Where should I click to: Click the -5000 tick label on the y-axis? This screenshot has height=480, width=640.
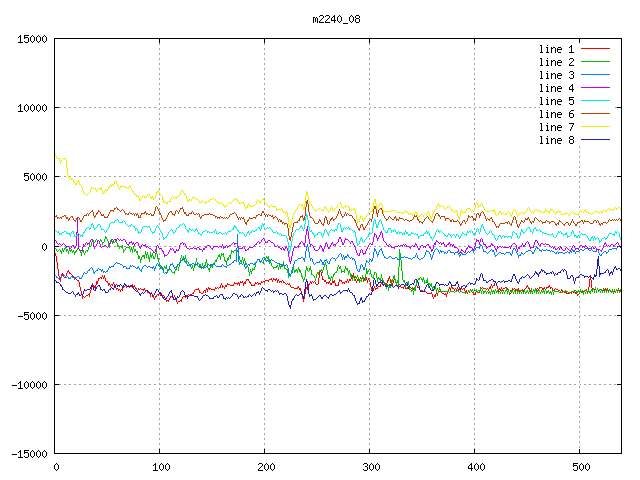click(x=32, y=315)
